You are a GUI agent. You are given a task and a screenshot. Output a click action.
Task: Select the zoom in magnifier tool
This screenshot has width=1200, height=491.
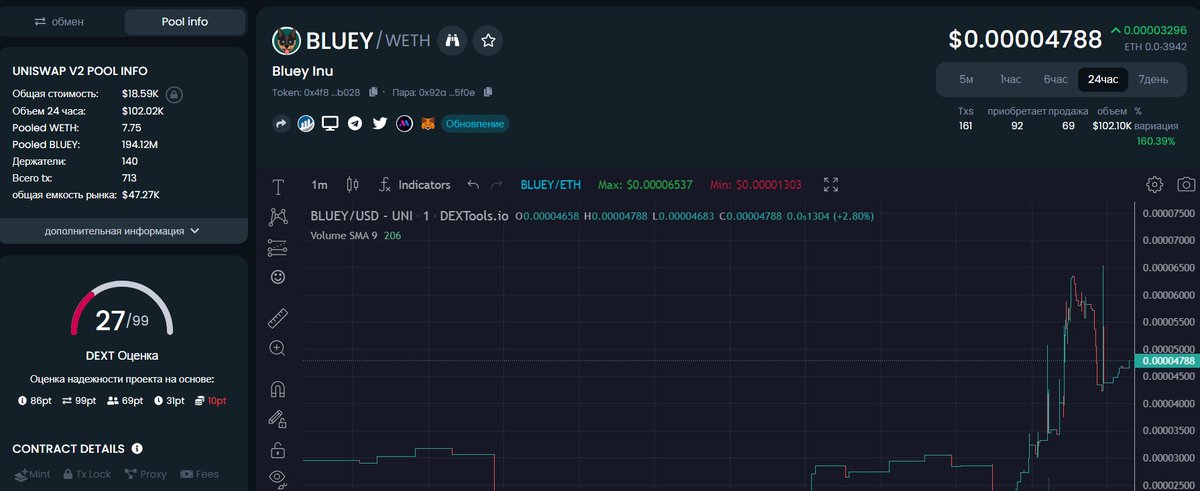point(278,348)
